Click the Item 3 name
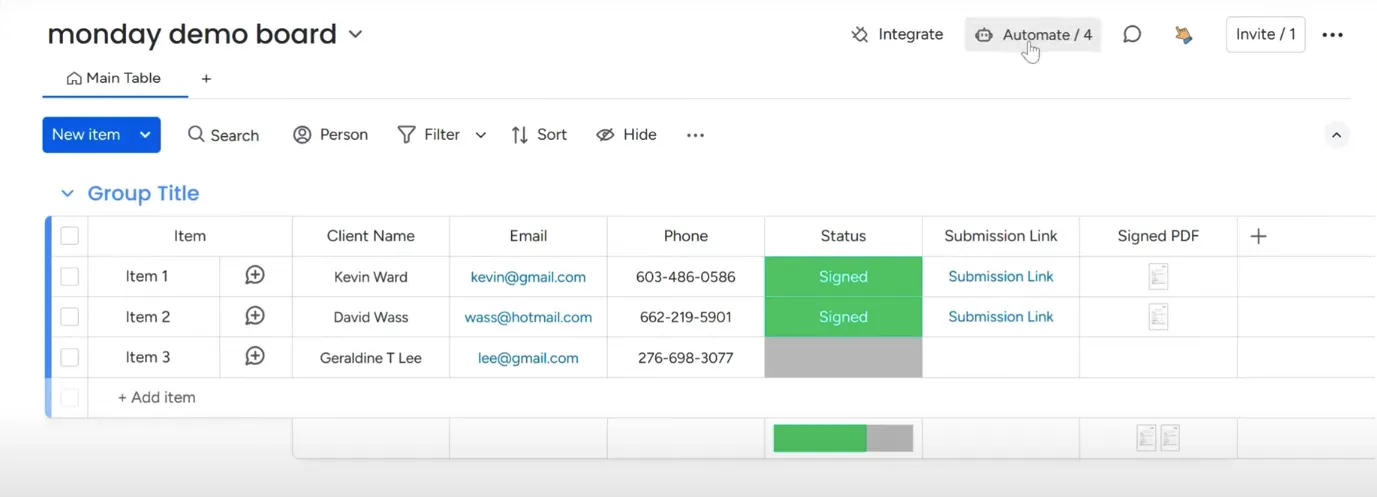Viewport: 1377px width, 497px height. click(x=148, y=357)
